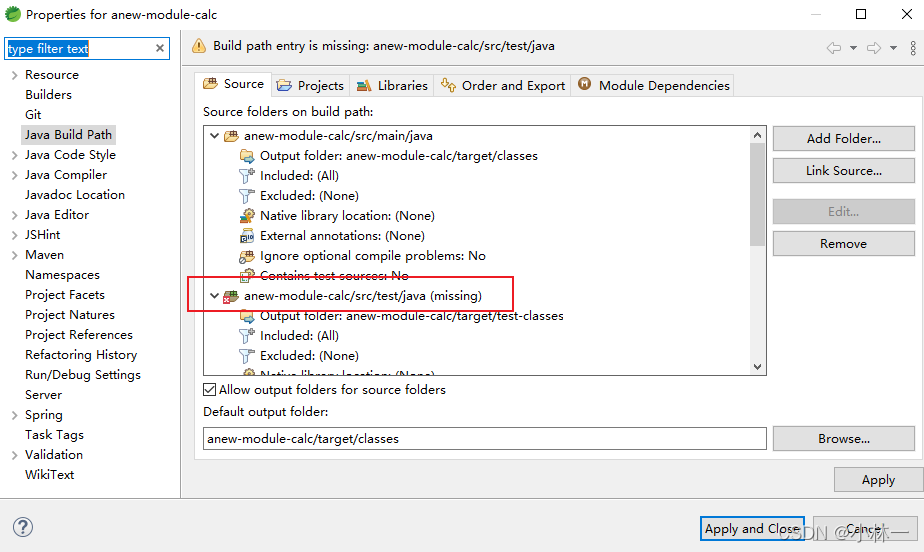Click the filter icon of Excluded under test/java
The height and width of the screenshot is (552, 924).
[x=246, y=356]
